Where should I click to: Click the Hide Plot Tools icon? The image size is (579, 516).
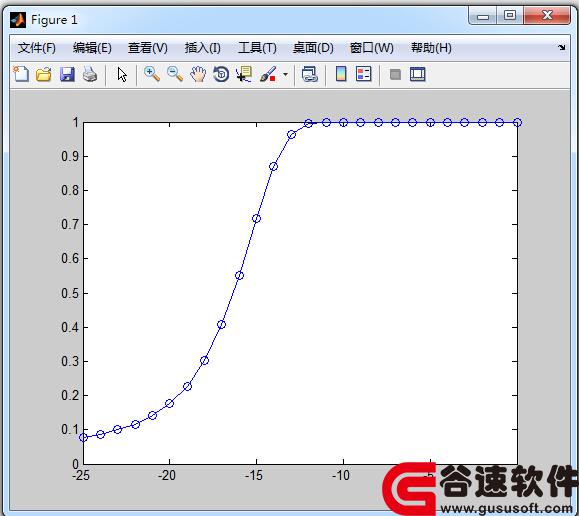point(395,75)
